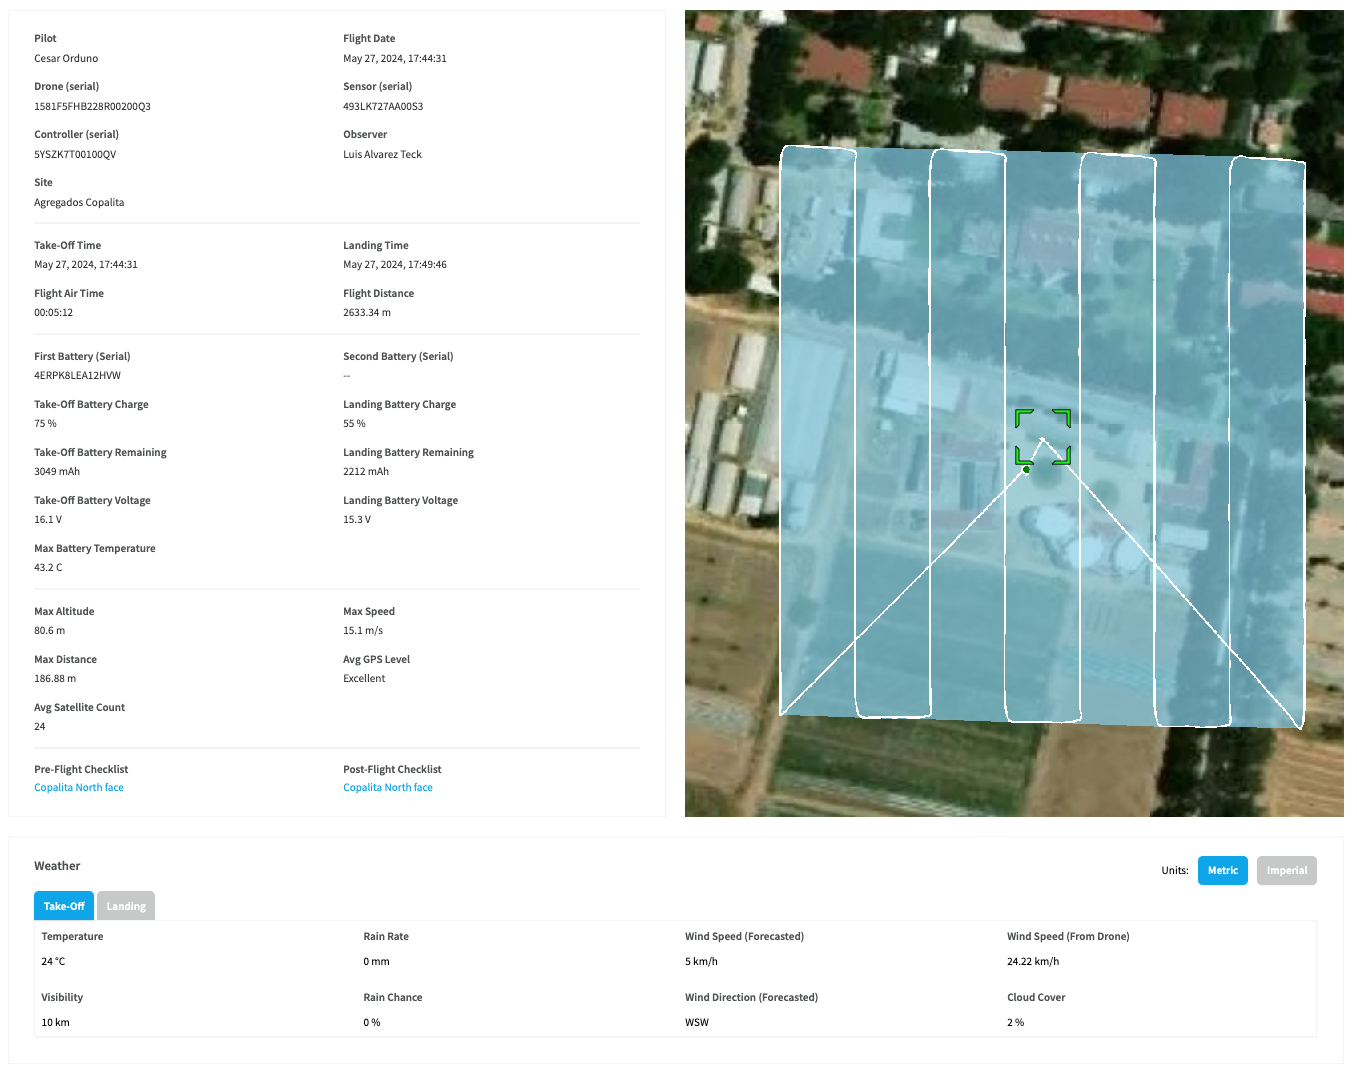Click temperature value 24 °C
Image resolution: width=1357 pixels, height=1073 pixels.
pos(53,962)
